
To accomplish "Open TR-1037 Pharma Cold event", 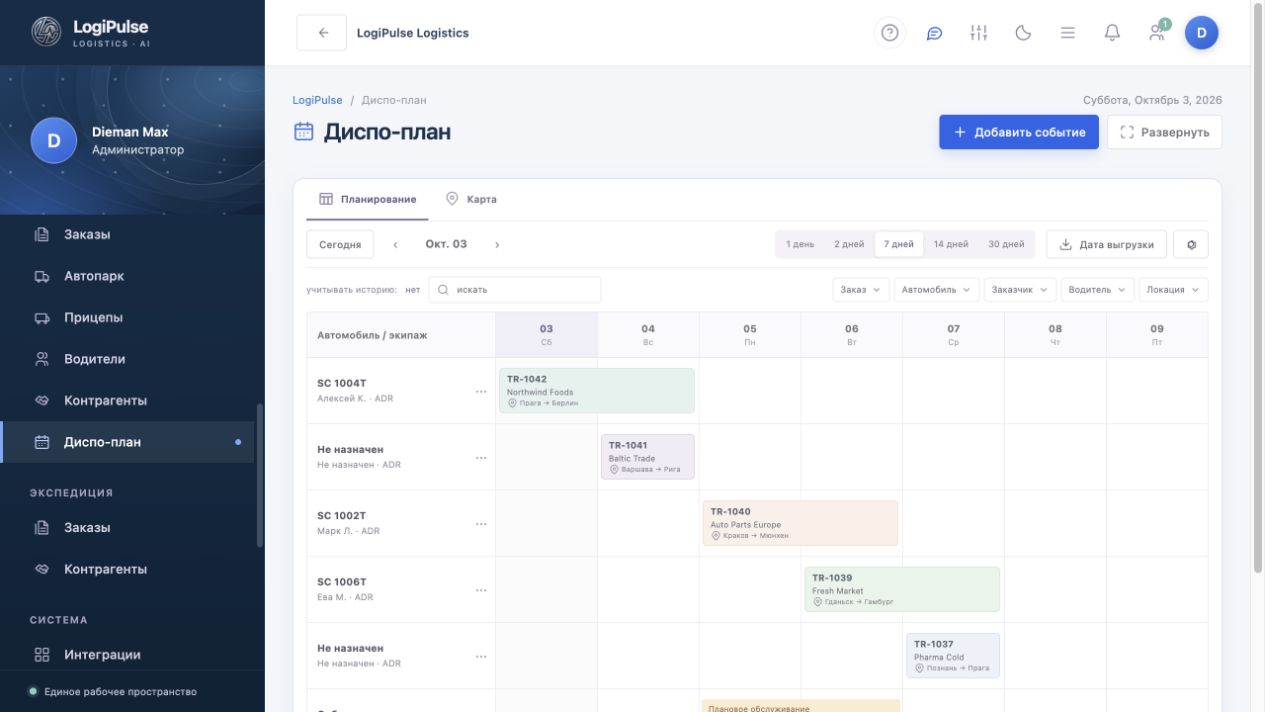I will (x=953, y=655).
